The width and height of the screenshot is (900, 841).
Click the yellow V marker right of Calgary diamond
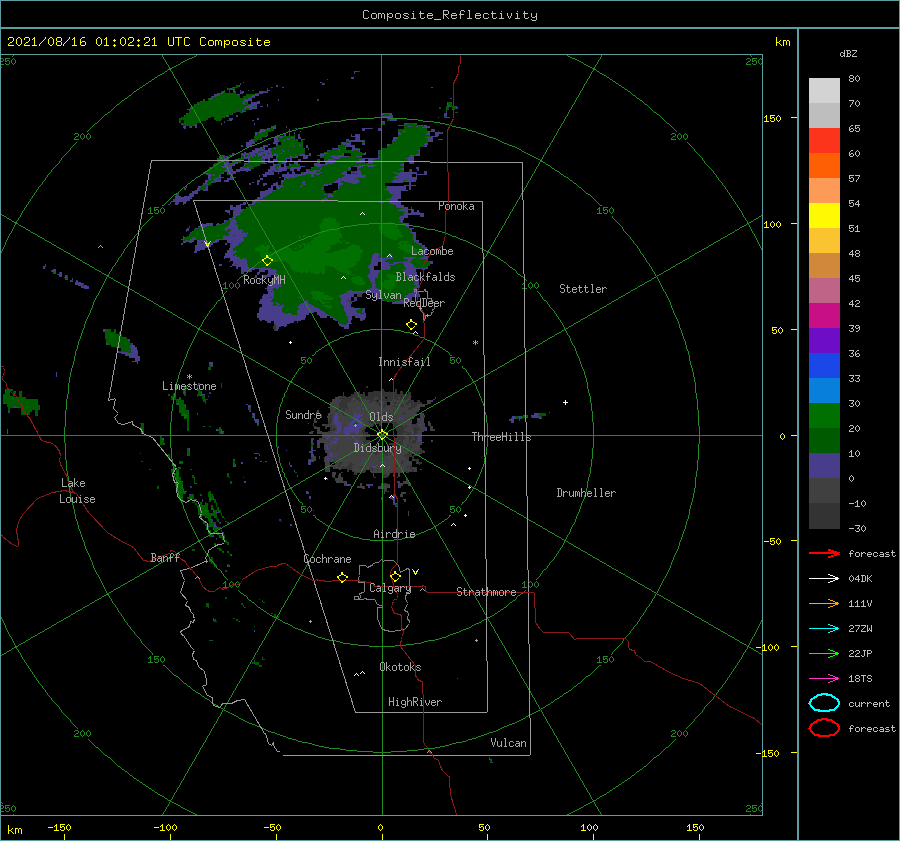(416, 572)
